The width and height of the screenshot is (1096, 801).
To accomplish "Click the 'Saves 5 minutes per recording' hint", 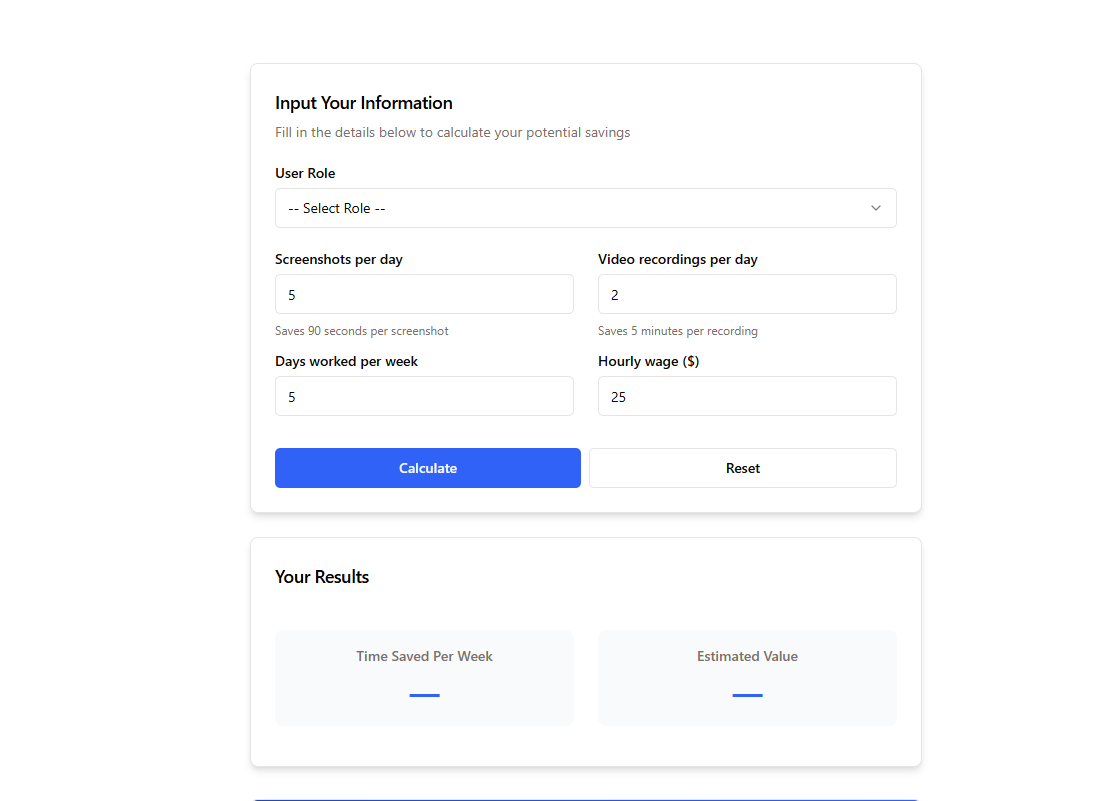I will (678, 331).
